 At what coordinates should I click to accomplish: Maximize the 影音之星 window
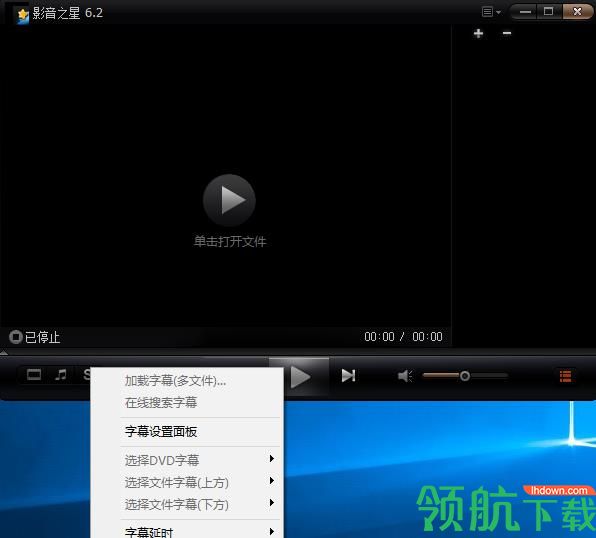pyautogui.click(x=548, y=12)
